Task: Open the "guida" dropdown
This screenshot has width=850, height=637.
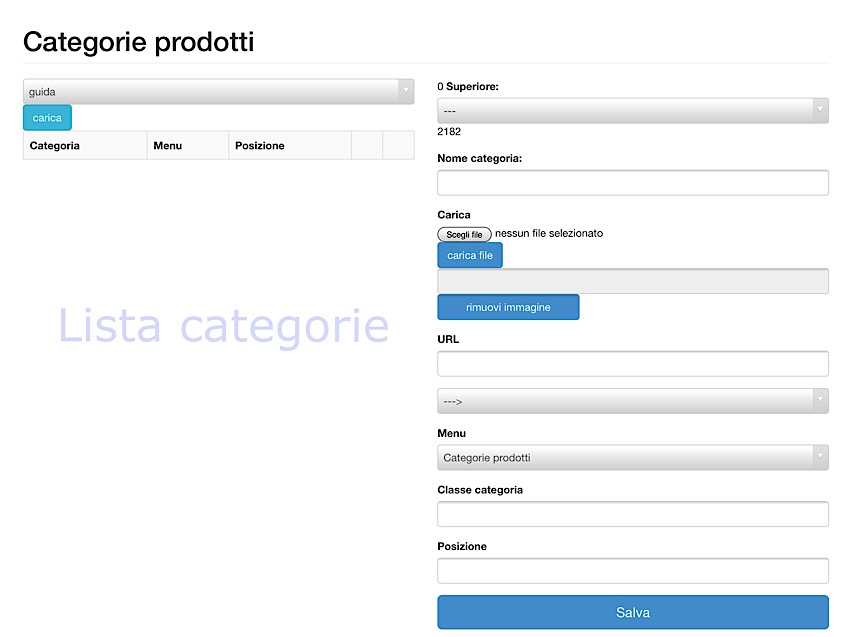Action: (217, 91)
